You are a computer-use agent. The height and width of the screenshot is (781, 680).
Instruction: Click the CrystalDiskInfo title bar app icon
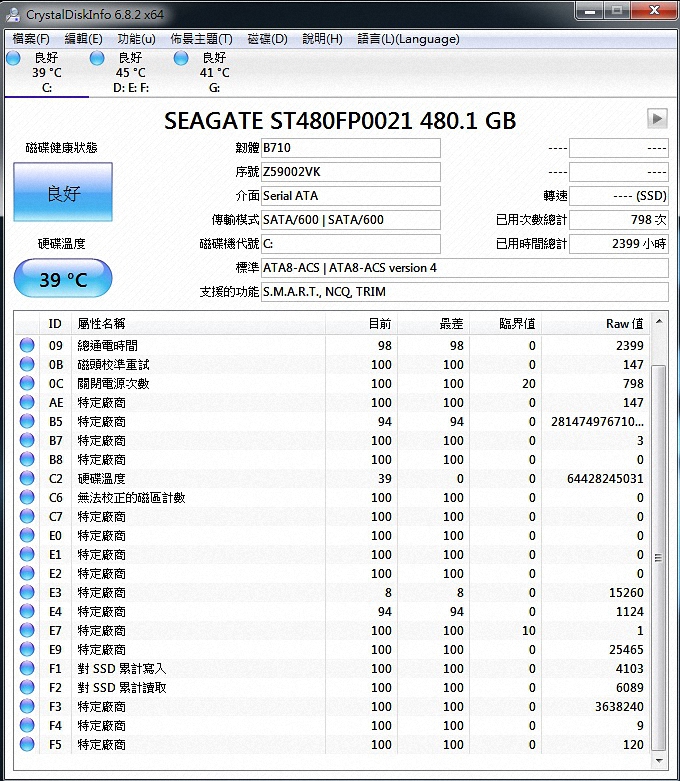(13, 14)
